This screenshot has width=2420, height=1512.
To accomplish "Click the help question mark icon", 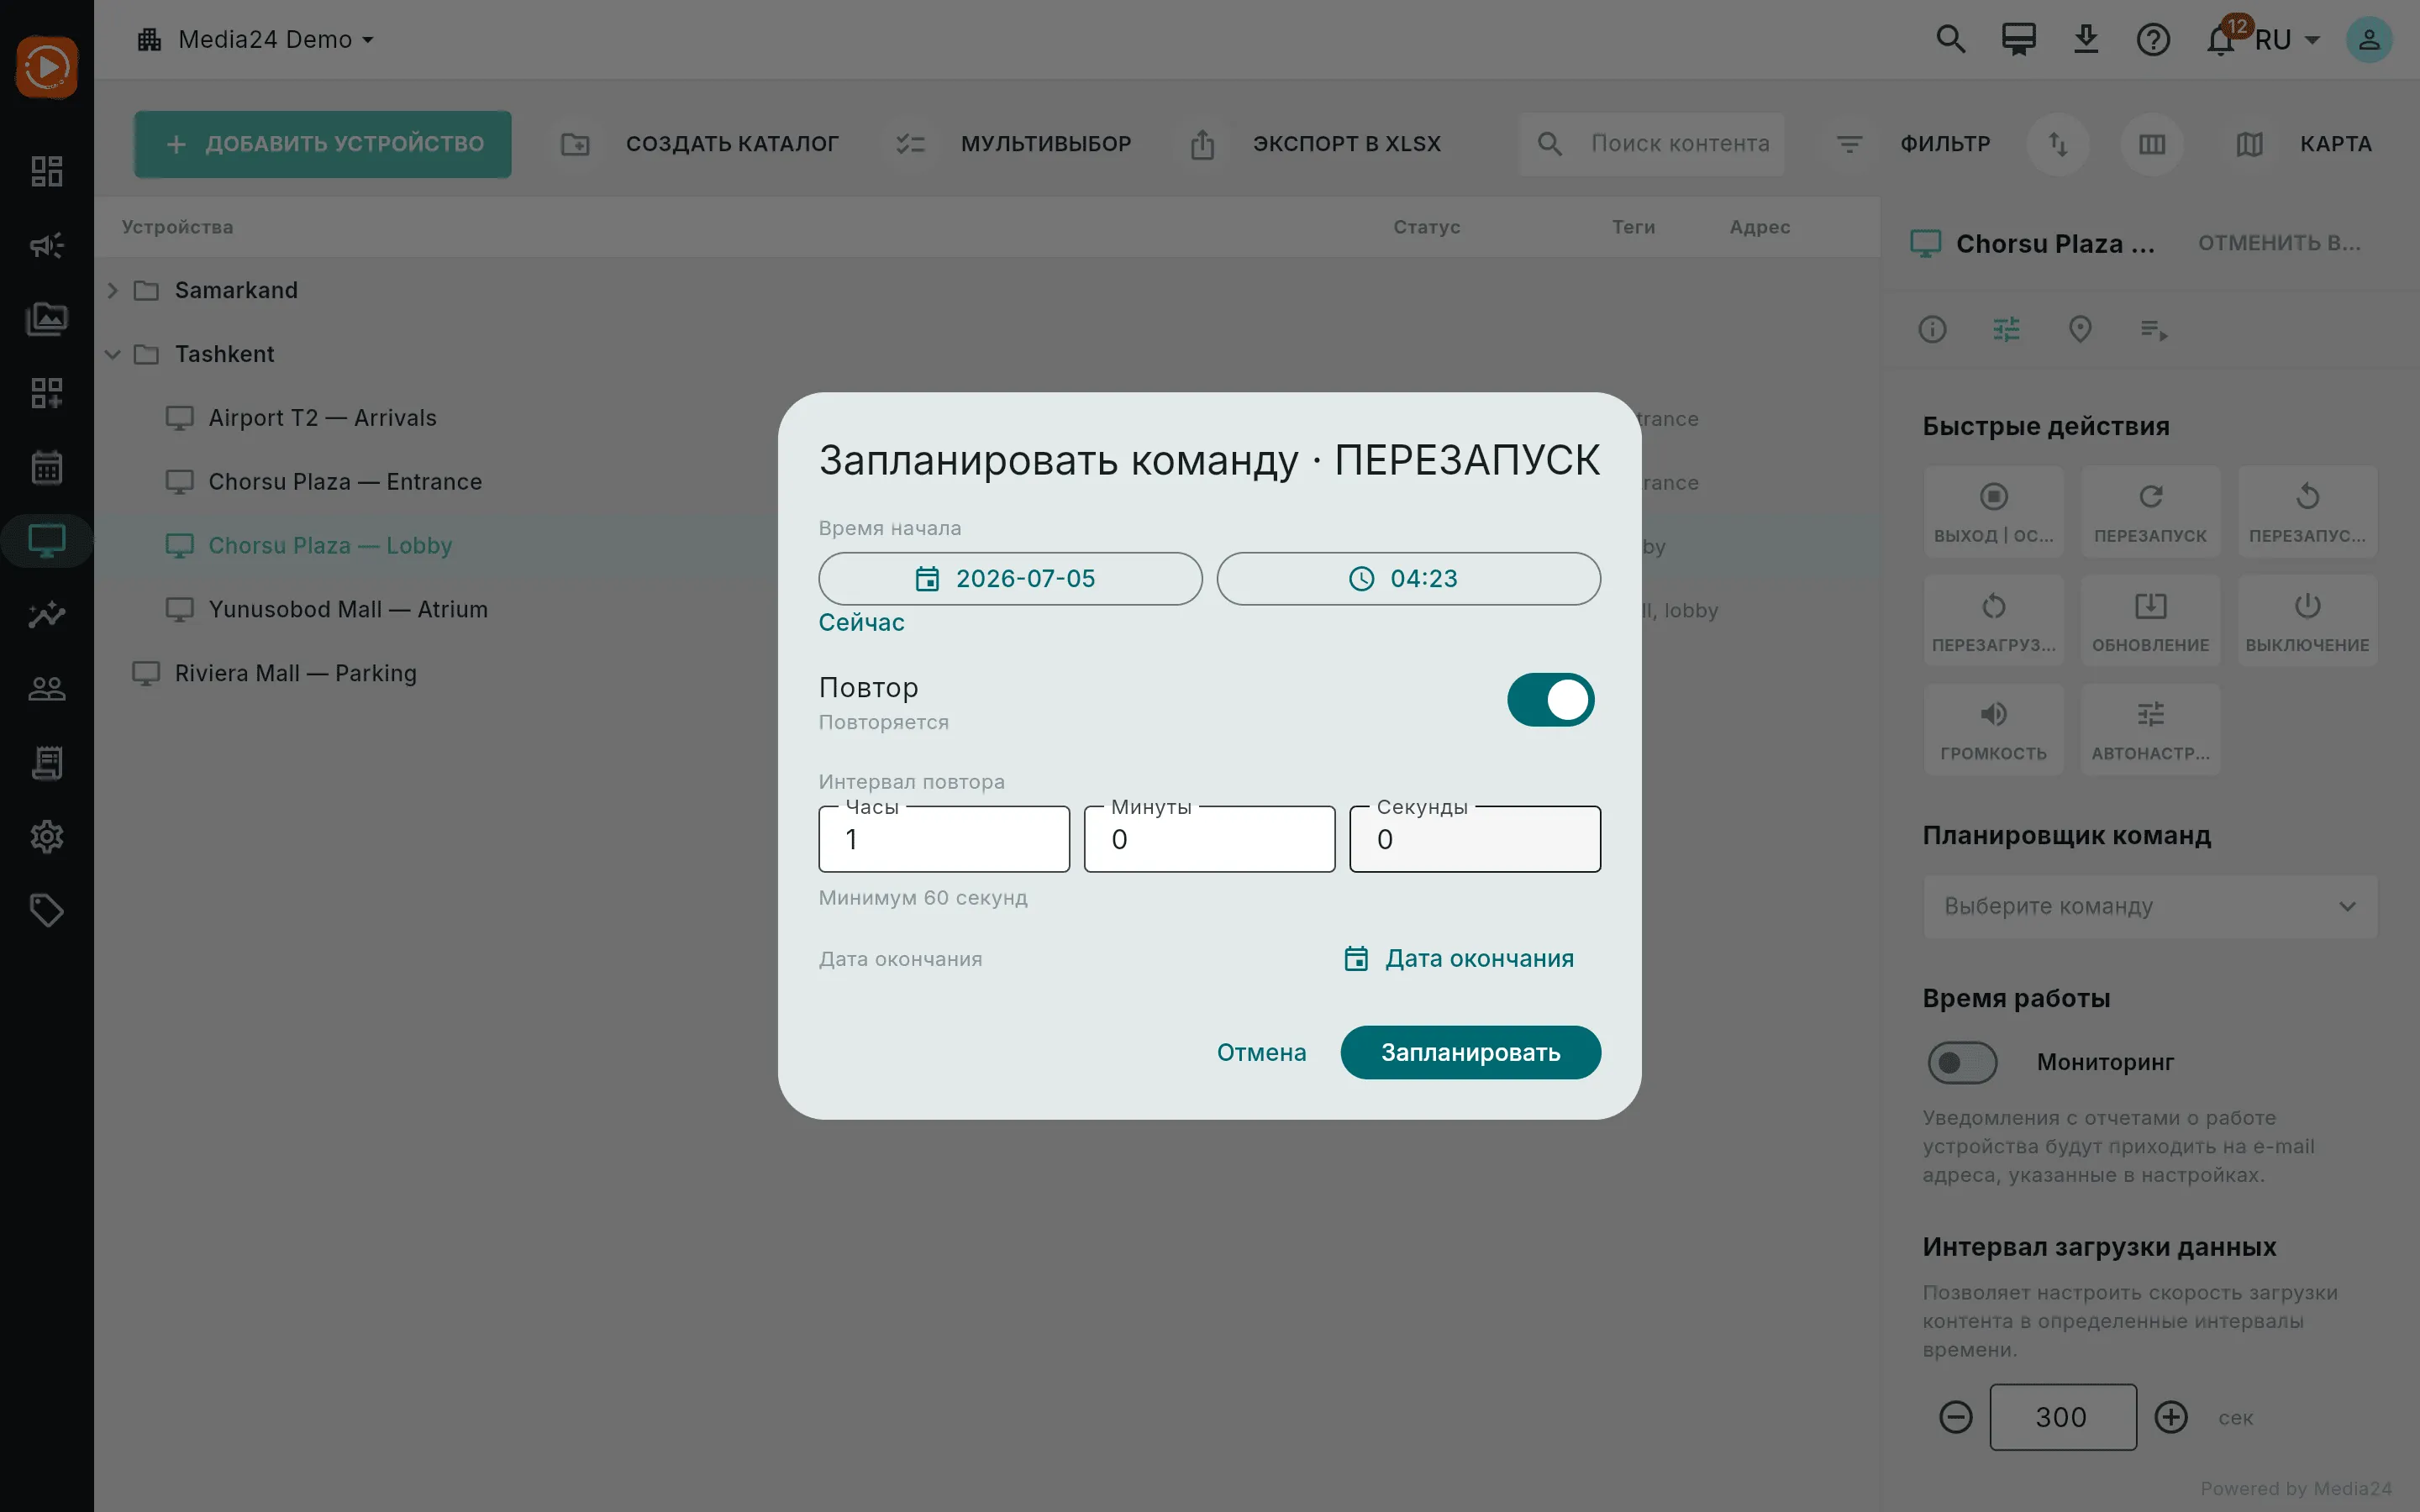I will (x=2153, y=40).
